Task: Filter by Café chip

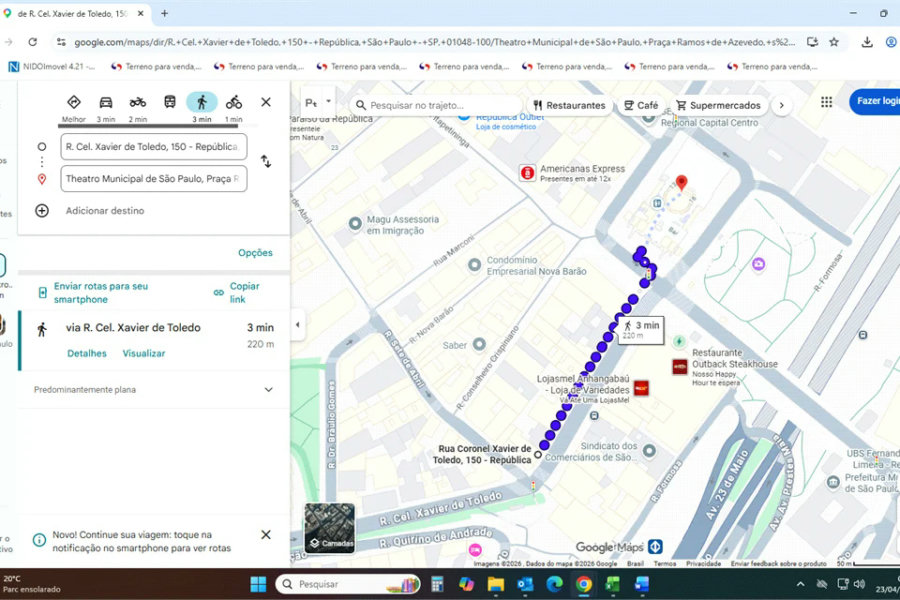Action: coord(641,105)
